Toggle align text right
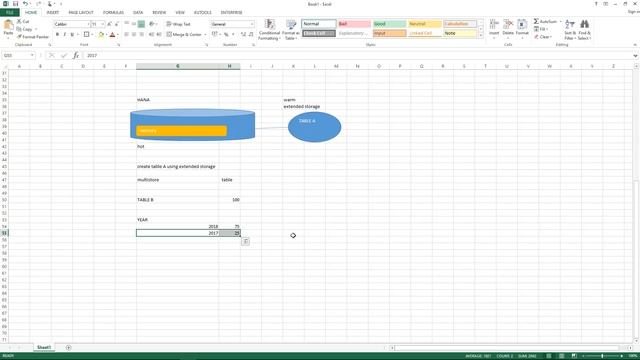Viewport: 640px width, 360px height. tap(141, 34)
